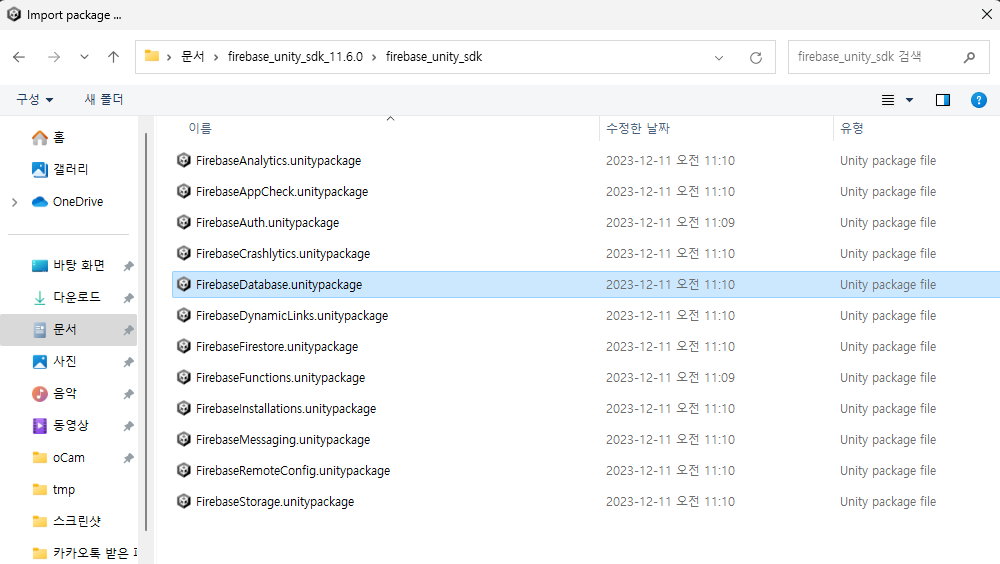Refresh the folder contents
This screenshot has height=564, width=1000.
pyautogui.click(x=756, y=57)
